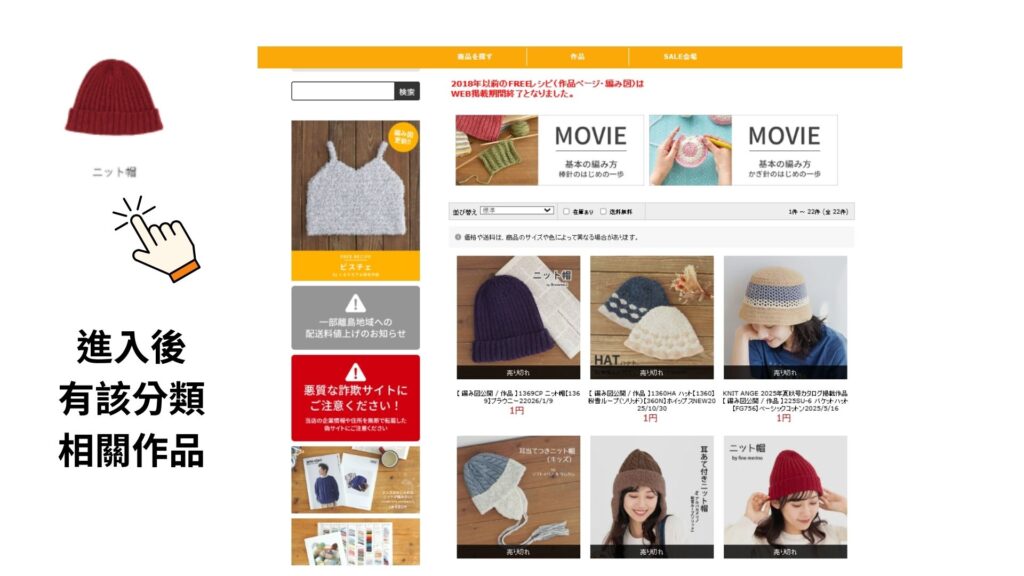Click the red knit hat category icon
Viewport: 1024px width, 576px height.
tap(113, 96)
